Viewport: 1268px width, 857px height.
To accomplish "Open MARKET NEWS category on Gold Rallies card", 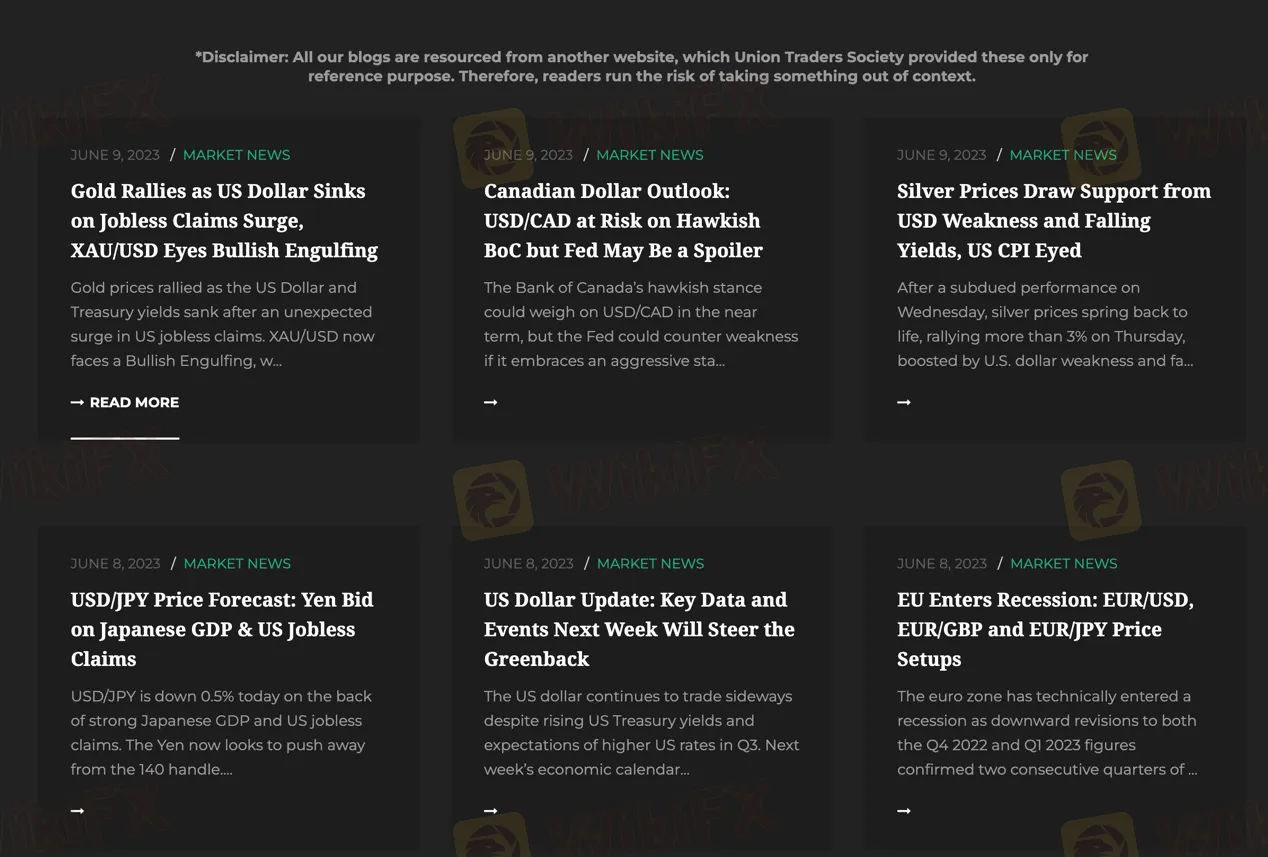I will pos(236,155).
